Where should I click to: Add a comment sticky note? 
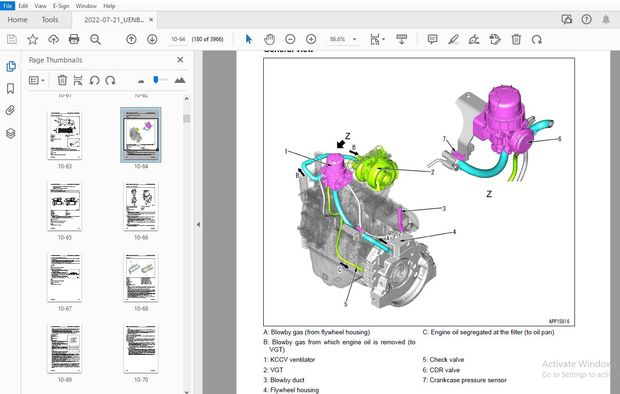(x=433, y=39)
